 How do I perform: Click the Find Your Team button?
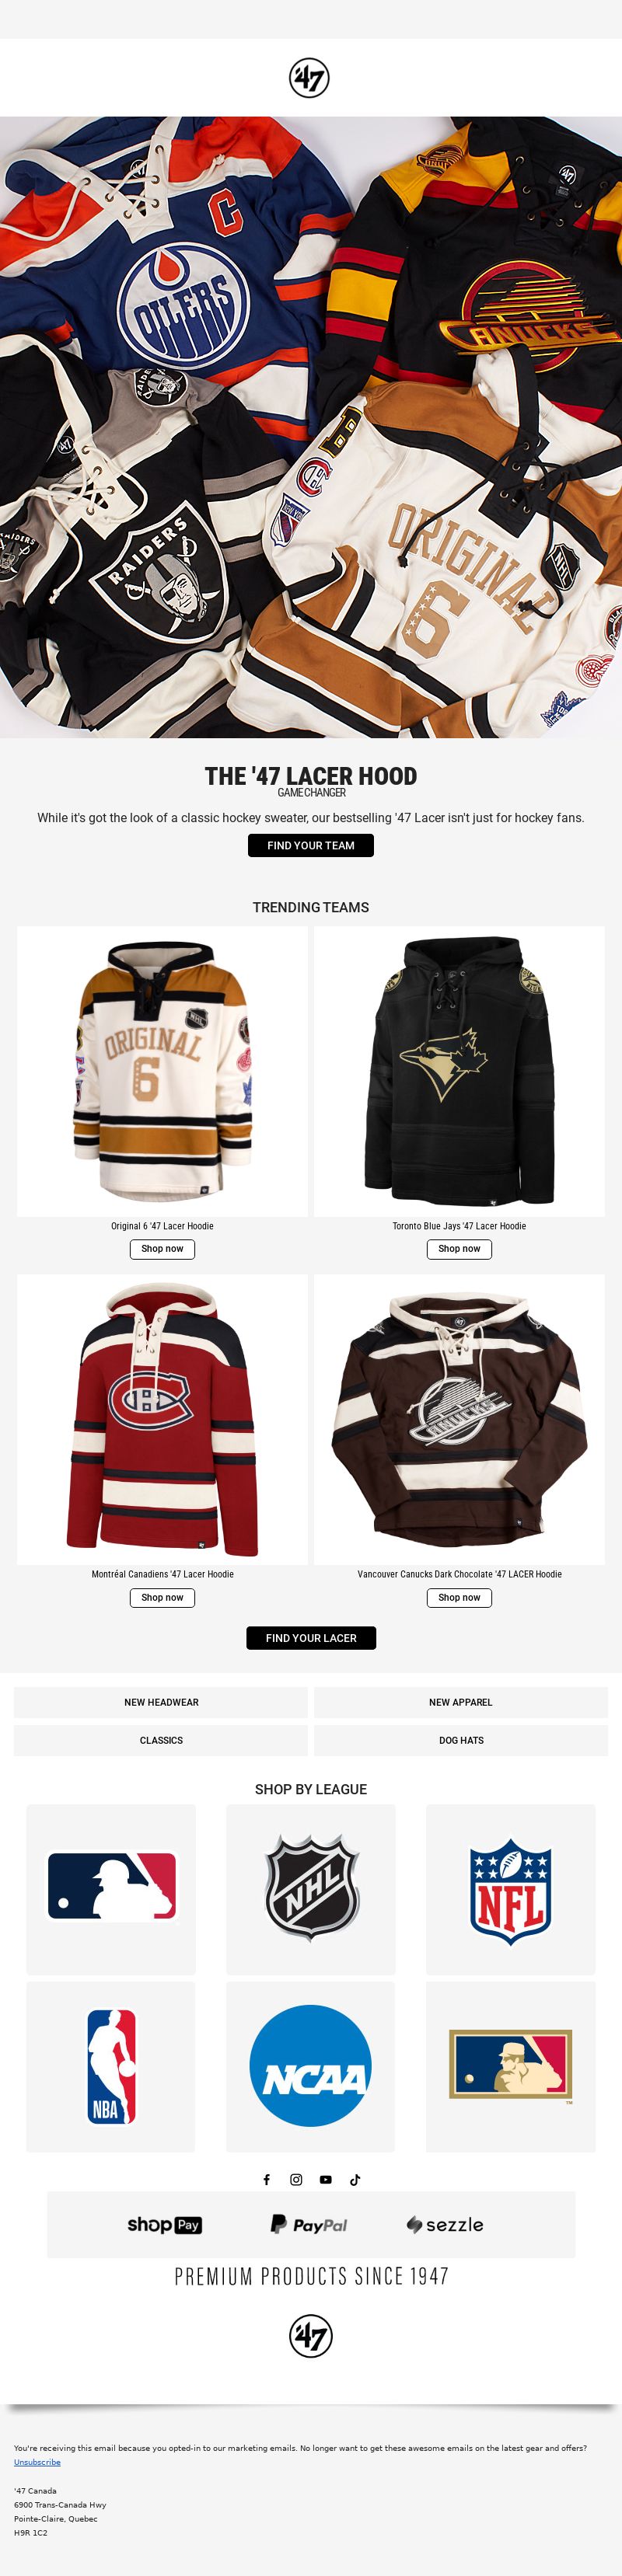tap(311, 845)
